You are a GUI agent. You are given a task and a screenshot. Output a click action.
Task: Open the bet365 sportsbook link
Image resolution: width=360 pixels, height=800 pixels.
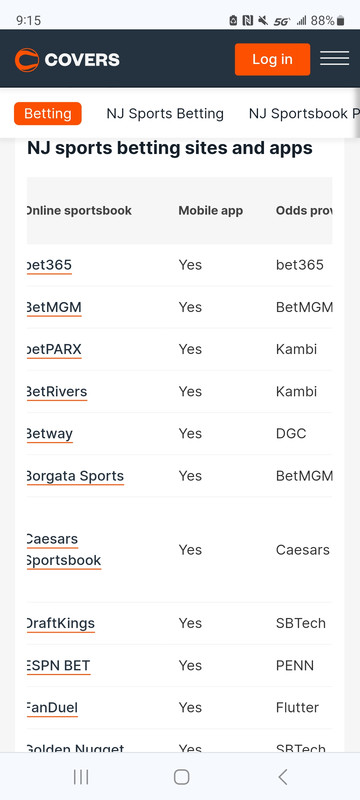coord(49,265)
